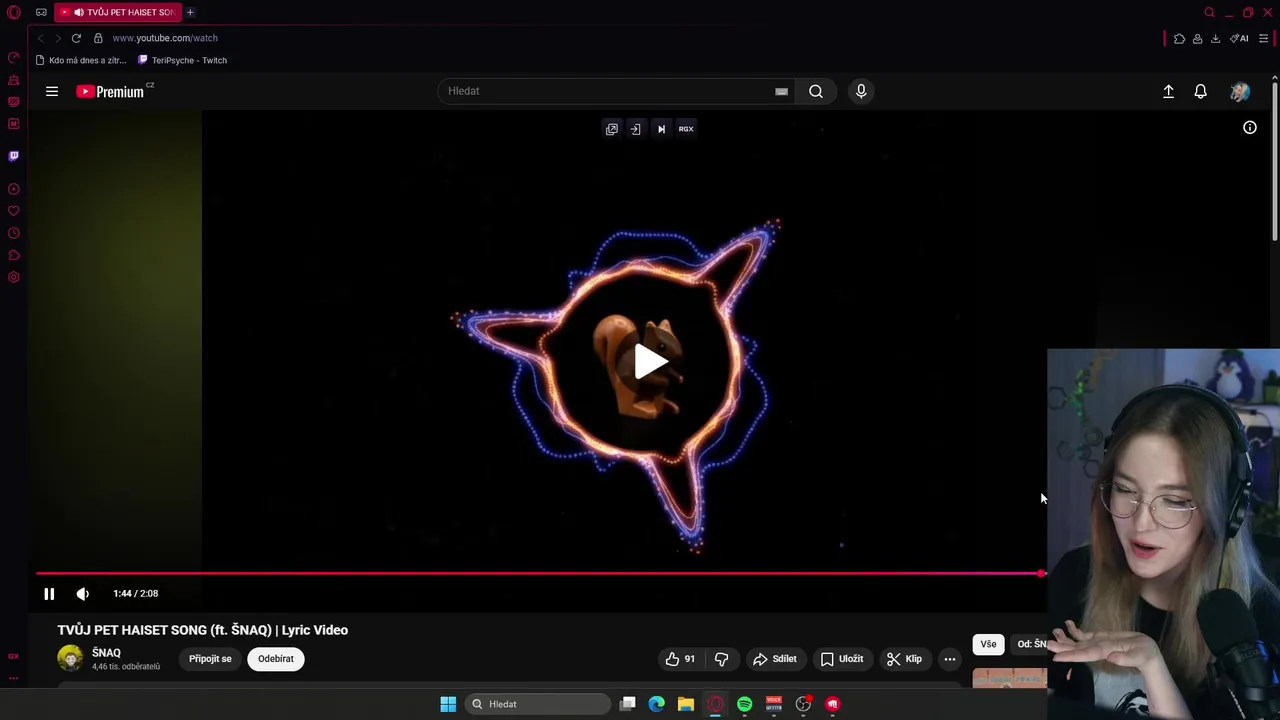Viewport: 1280px width, 720px height.
Task: Open Opera AI assistant button
Action: click(x=1239, y=38)
